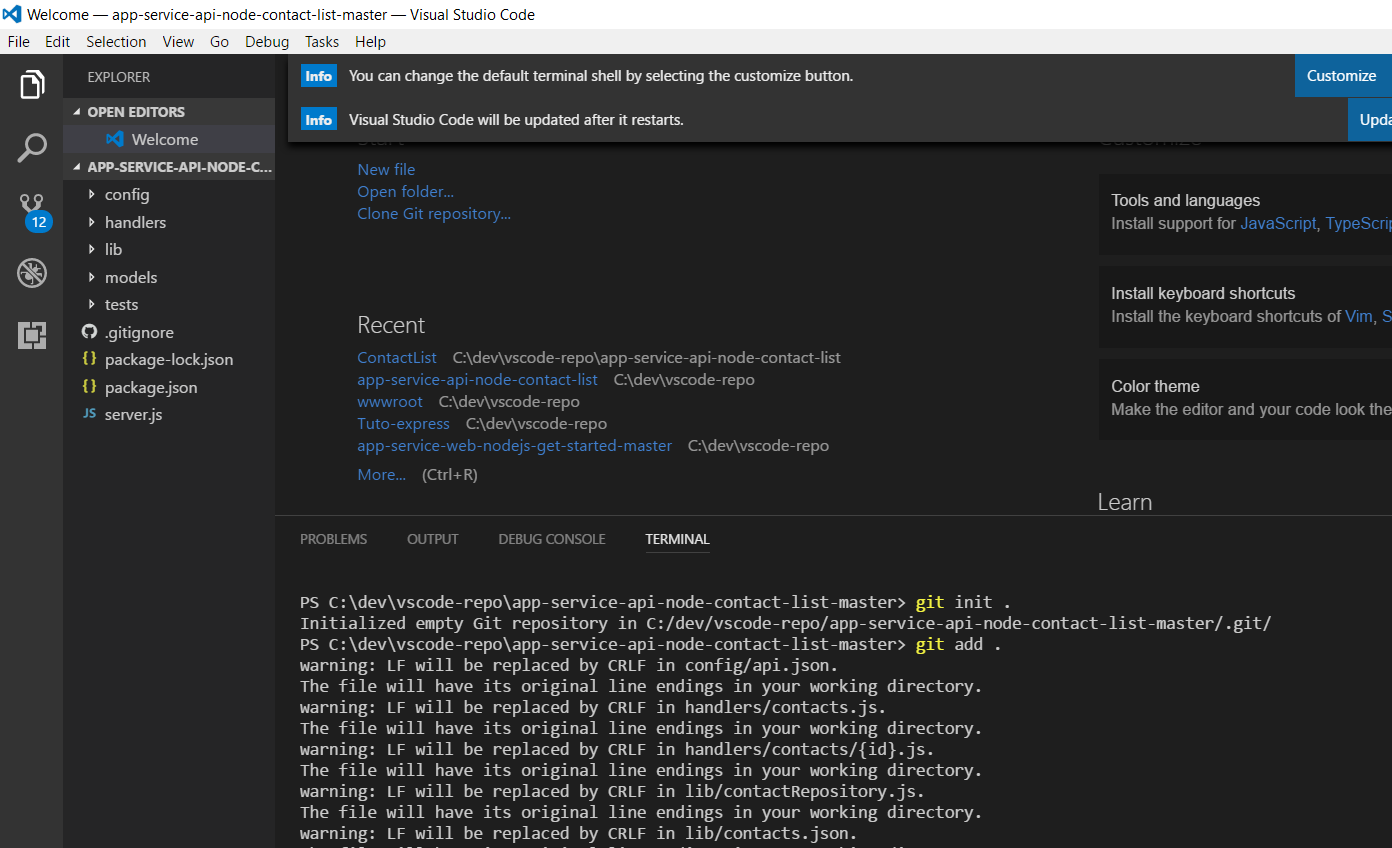Switch to the PROBLEMS panel tab
Image resolution: width=1392 pixels, height=848 pixels.
pos(333,539)
